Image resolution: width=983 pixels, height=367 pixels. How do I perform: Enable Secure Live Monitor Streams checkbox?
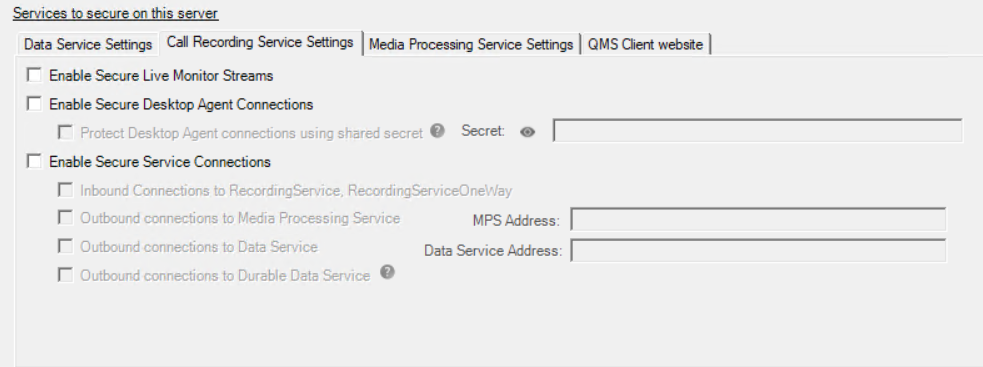click(x=34, y=75)
